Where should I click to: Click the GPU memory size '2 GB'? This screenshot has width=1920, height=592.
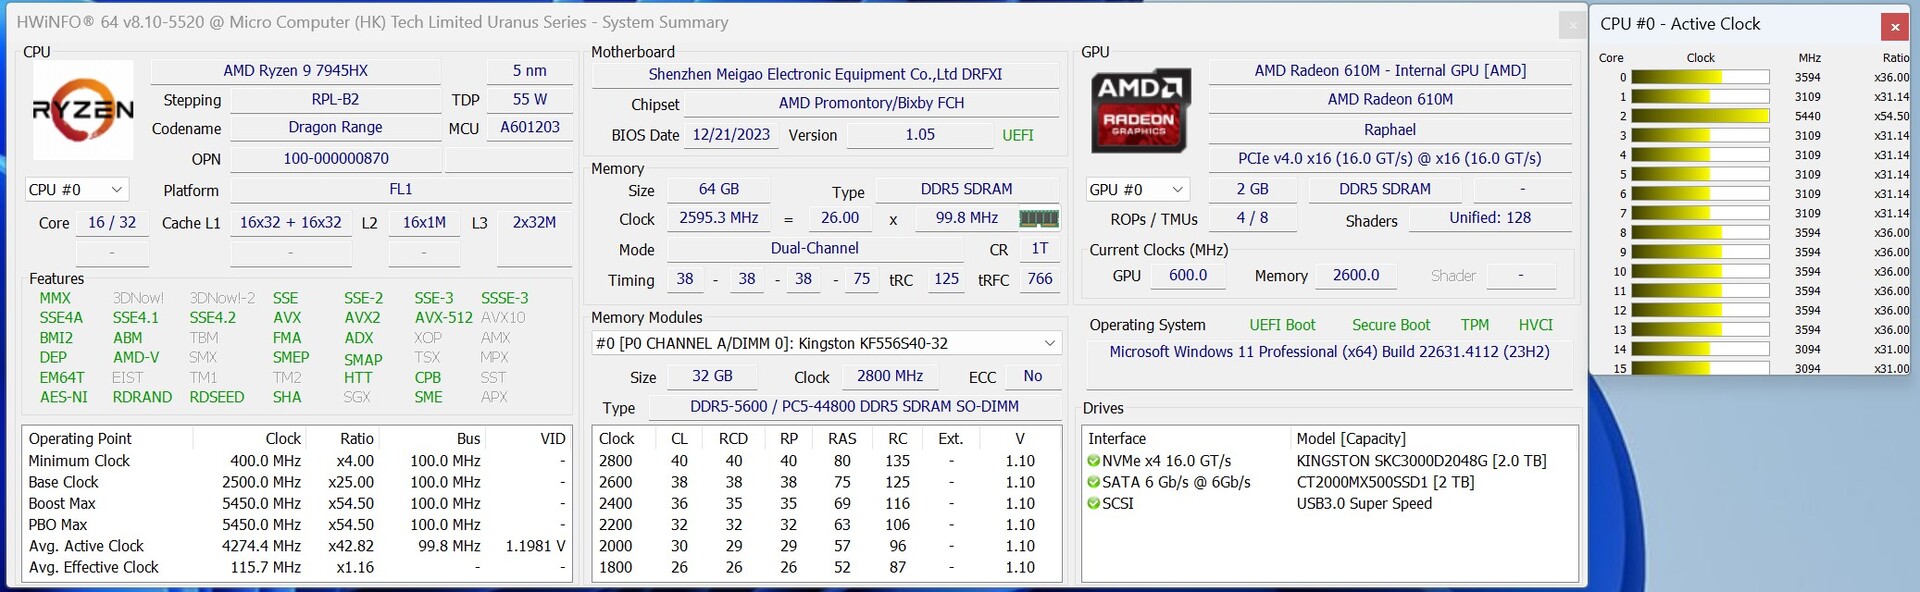[1252, 190]
